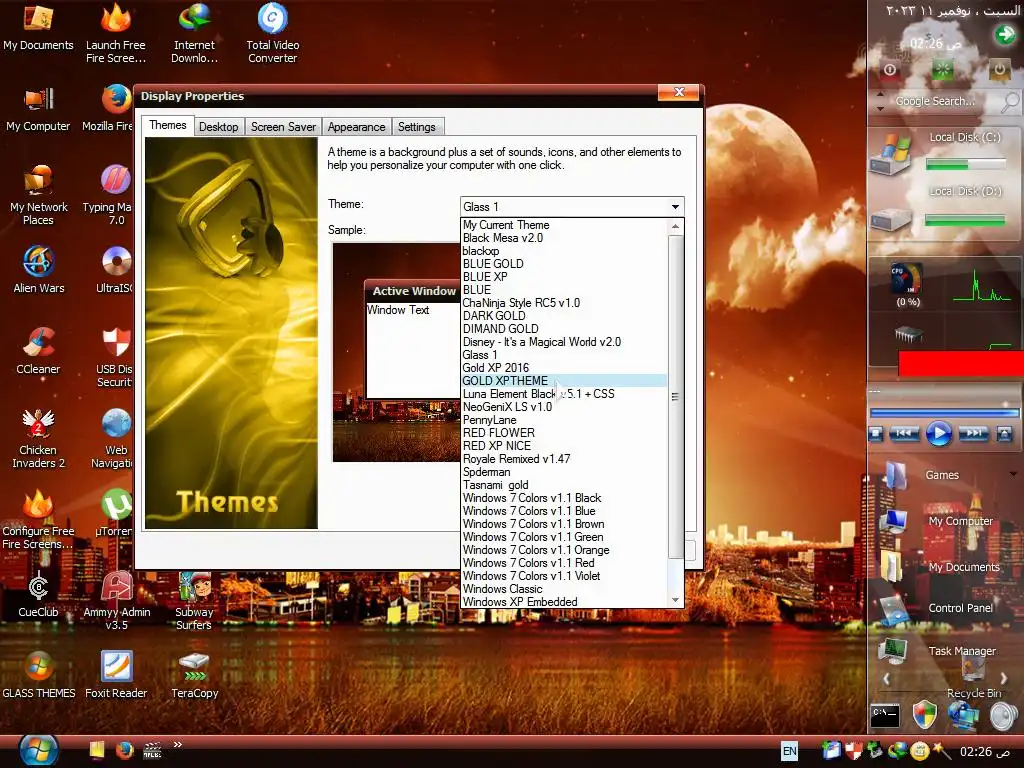This screenshot has width=1024, height=768.
Task: Pick Disney - It's a Magical World theme
Action: [564, 342]
